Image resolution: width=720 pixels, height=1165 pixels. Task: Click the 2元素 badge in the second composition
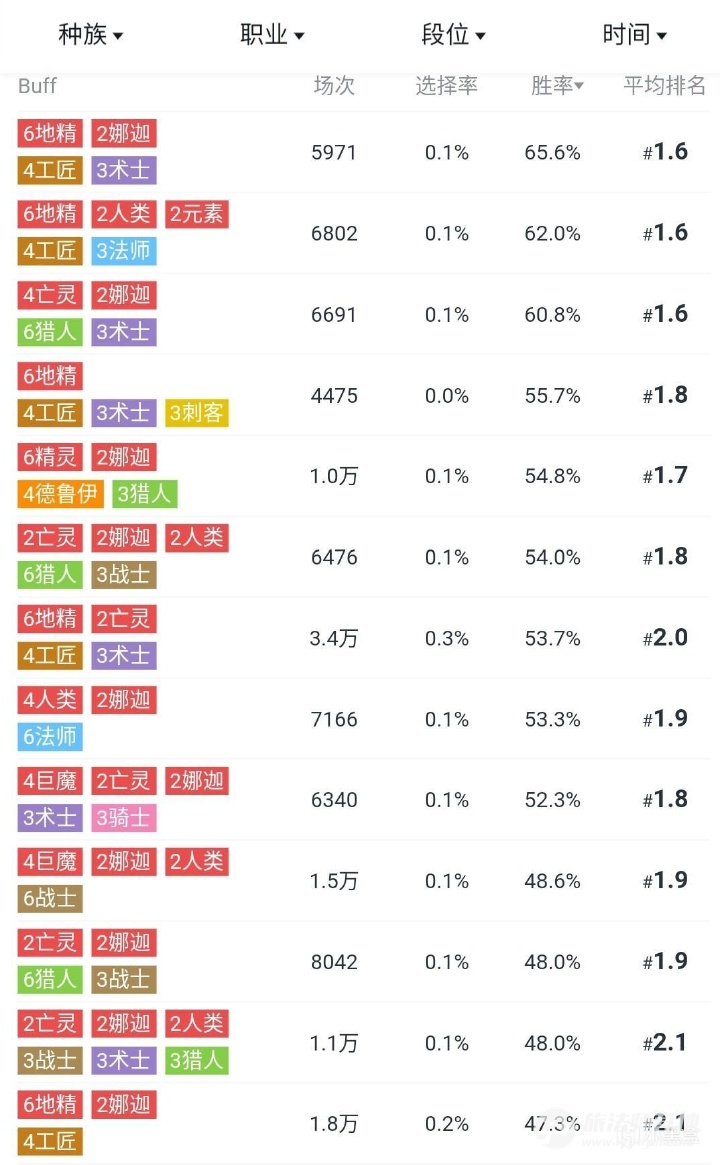[x=197, y=214]
